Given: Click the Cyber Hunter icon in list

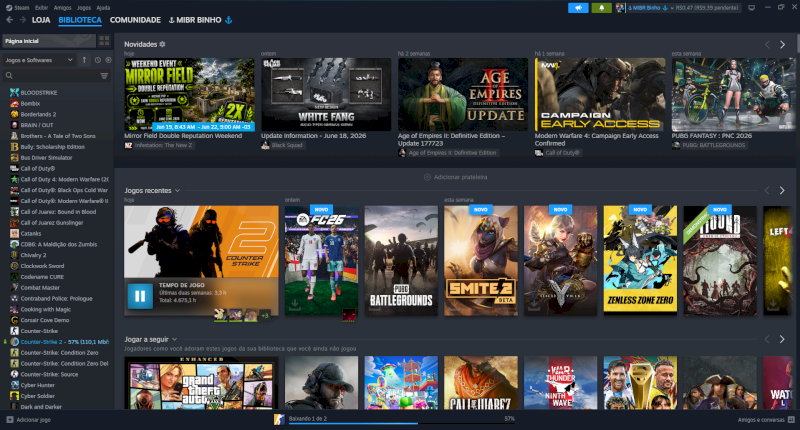Looking at the screenshot, I should (14, 385).
